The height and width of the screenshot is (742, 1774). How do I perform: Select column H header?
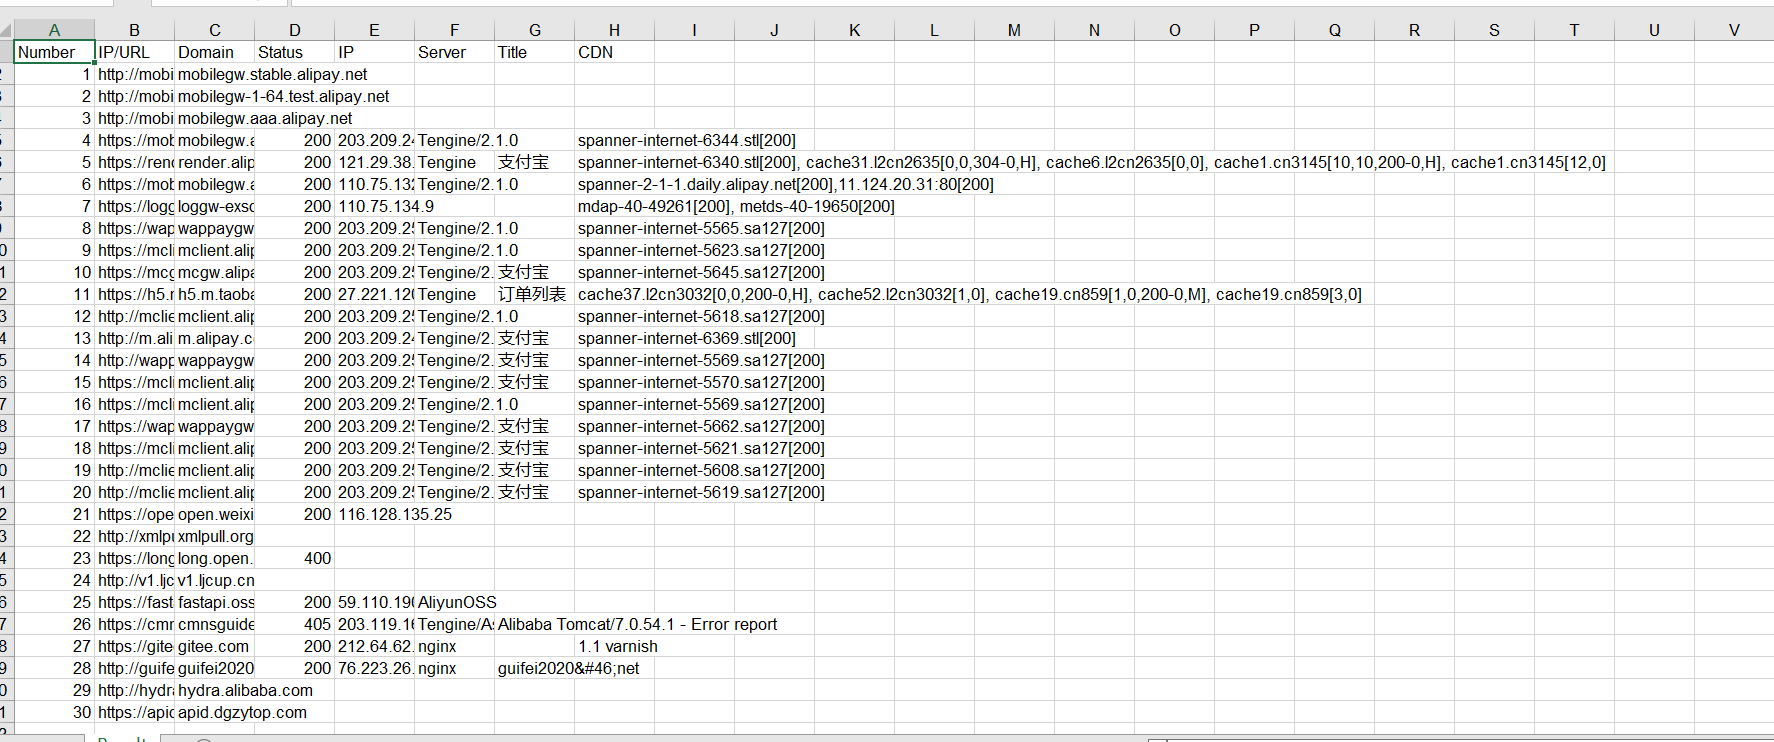click(x=614, y=30)
